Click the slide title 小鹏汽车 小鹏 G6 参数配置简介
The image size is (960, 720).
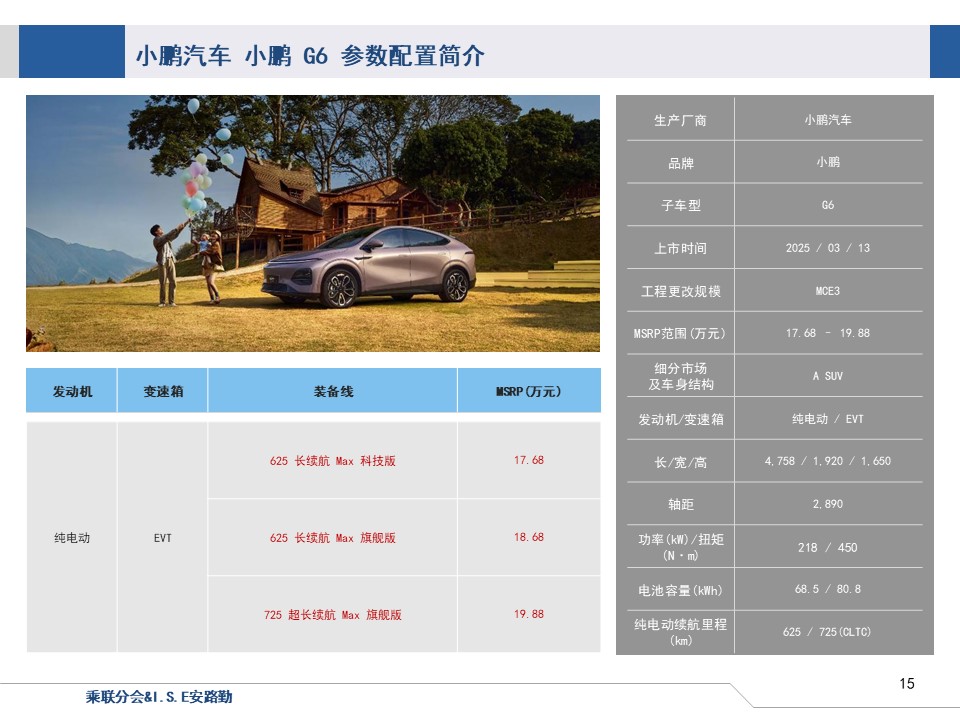pos(310,56)
